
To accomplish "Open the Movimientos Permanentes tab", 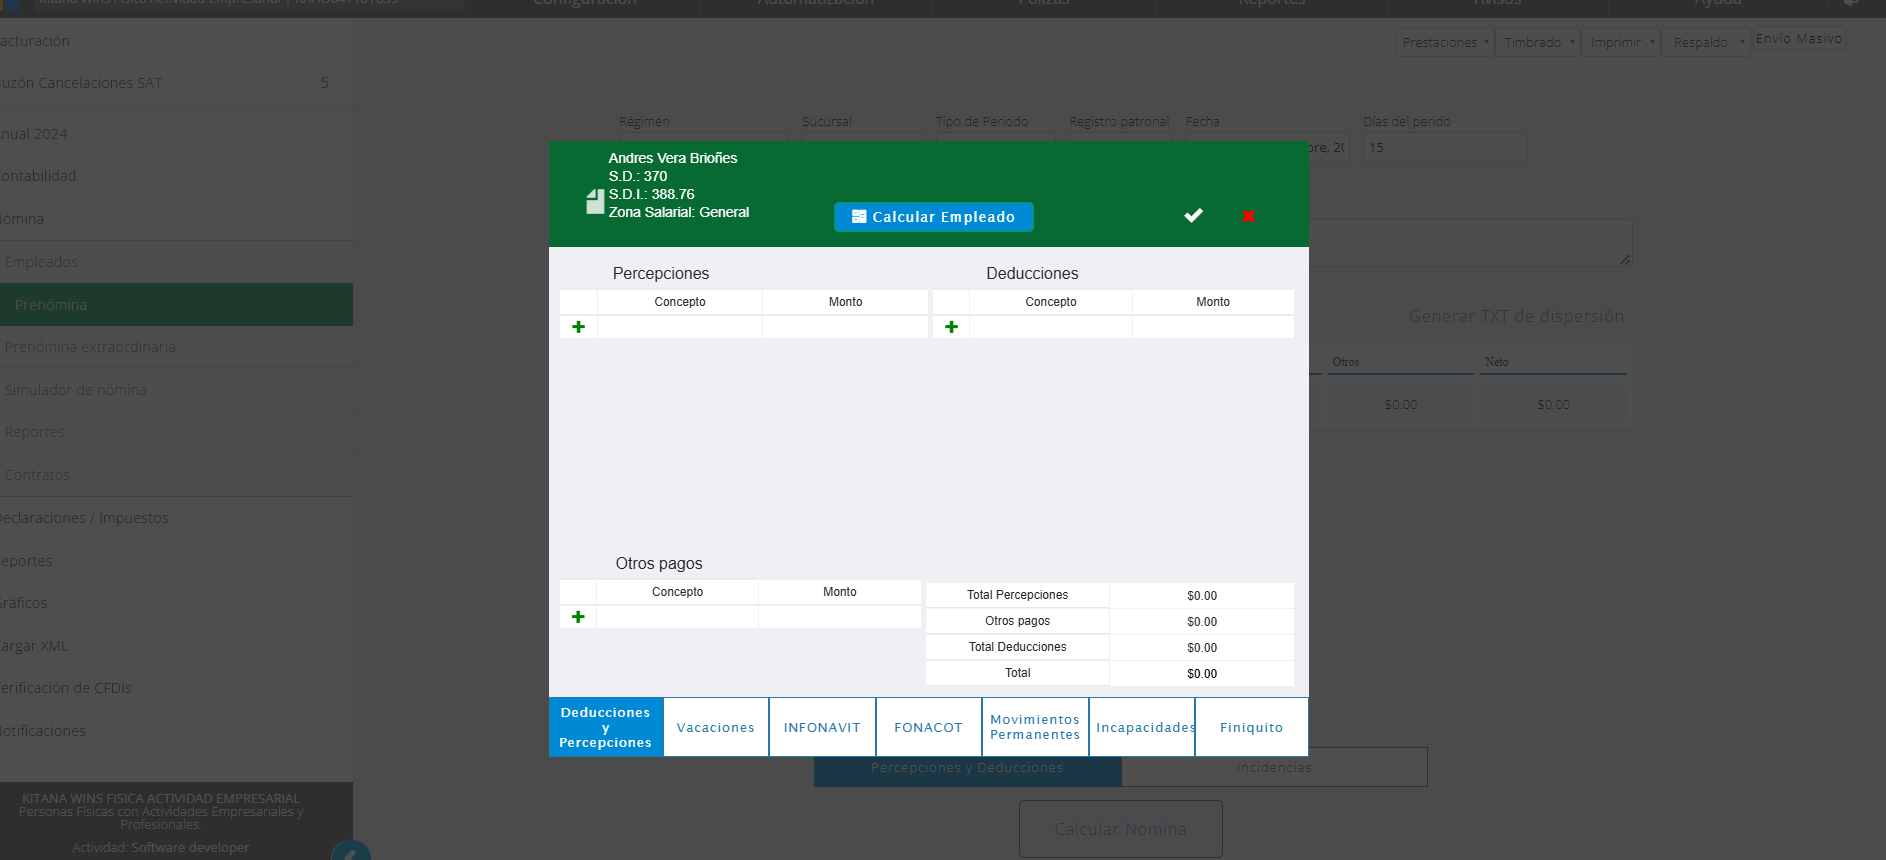I will 1035,727.
